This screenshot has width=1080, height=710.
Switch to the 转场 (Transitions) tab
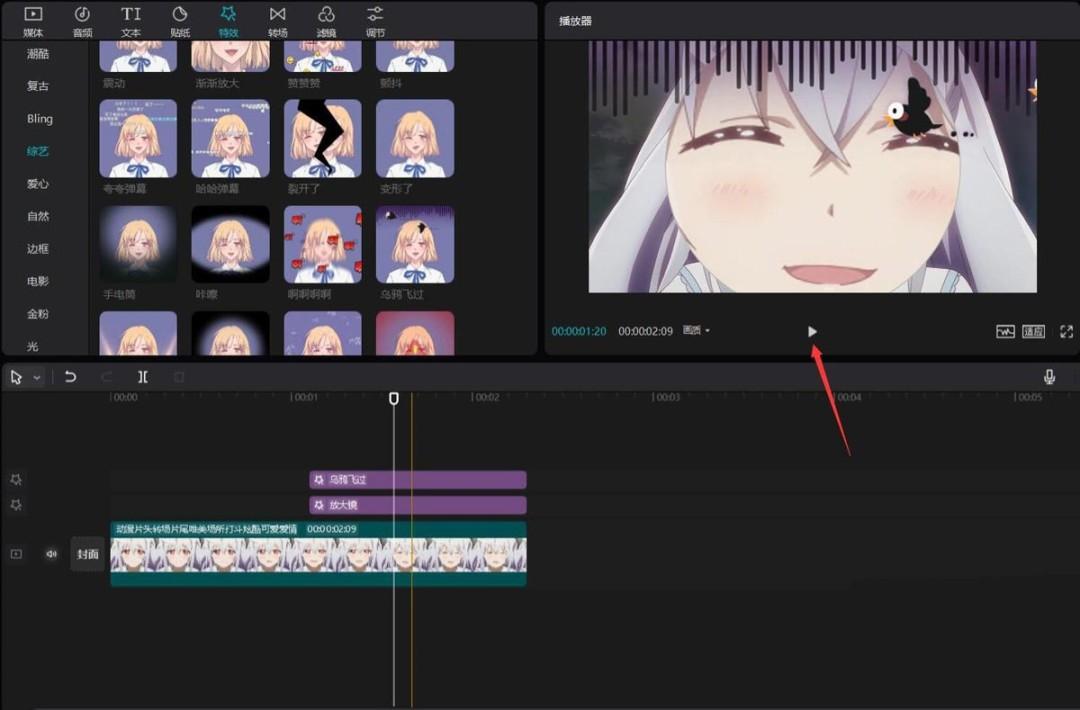tap(277, 19)
